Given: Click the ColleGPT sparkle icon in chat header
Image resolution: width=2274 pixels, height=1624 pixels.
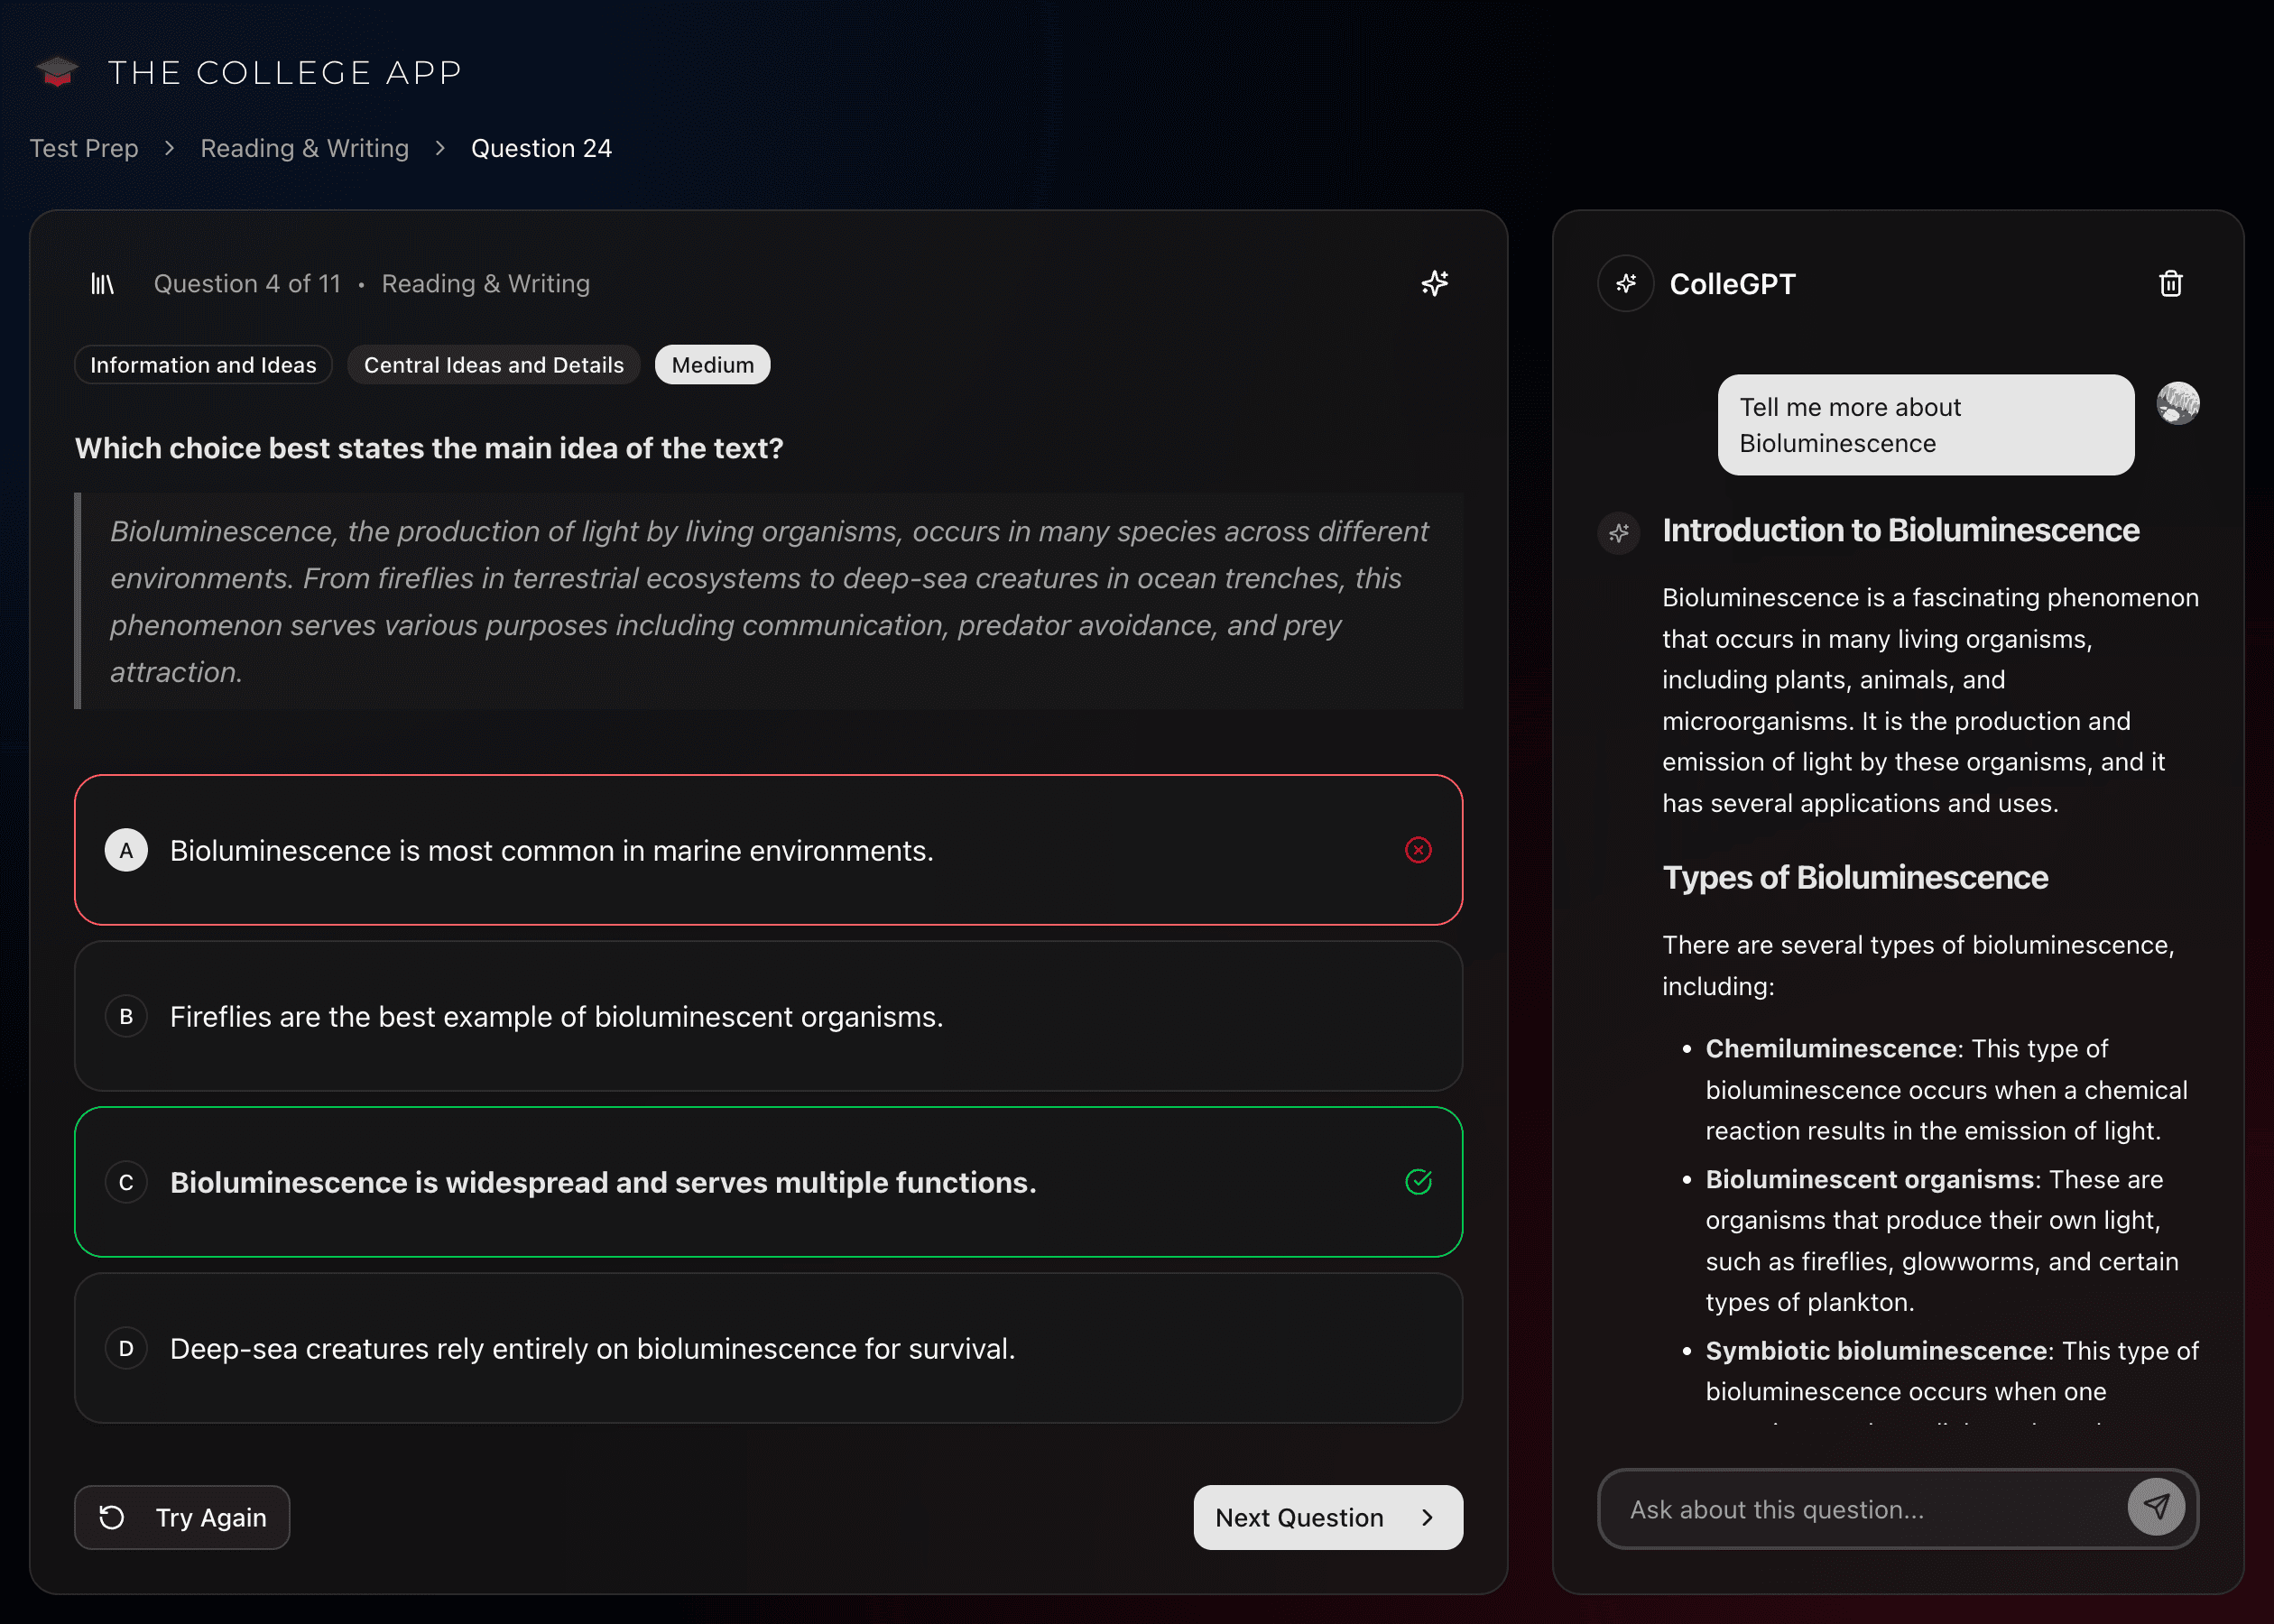Looking at the screenshot, I should (1625, 283).
